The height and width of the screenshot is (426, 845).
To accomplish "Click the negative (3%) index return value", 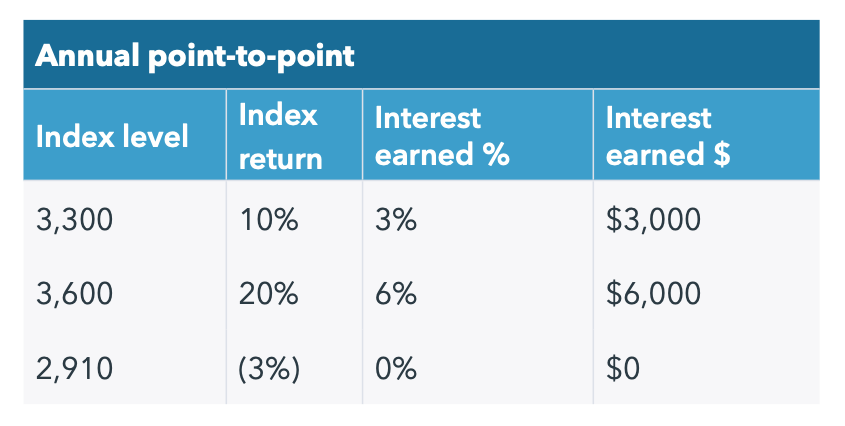I will 269,369.
